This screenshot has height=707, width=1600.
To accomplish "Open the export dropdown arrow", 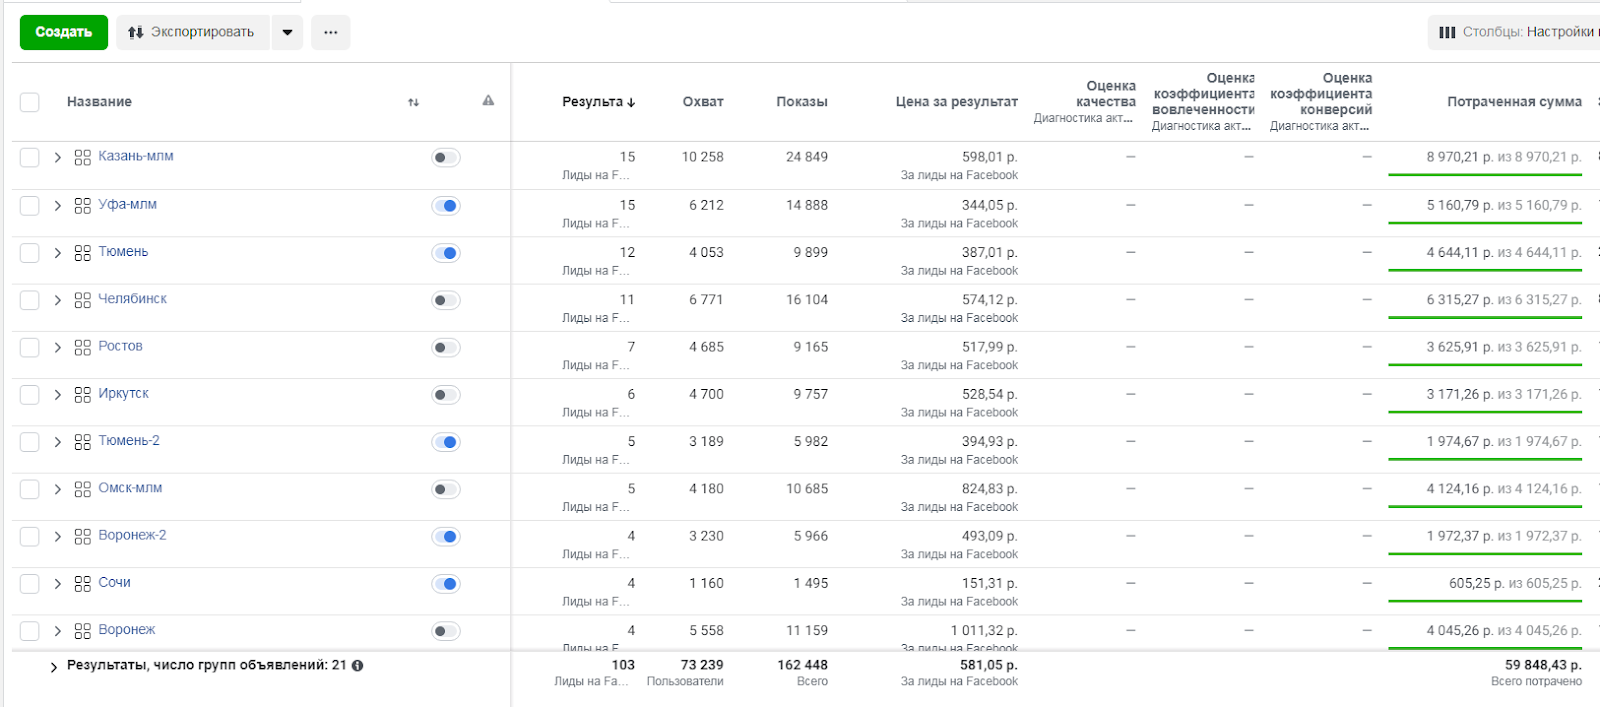I will point(287,32).
